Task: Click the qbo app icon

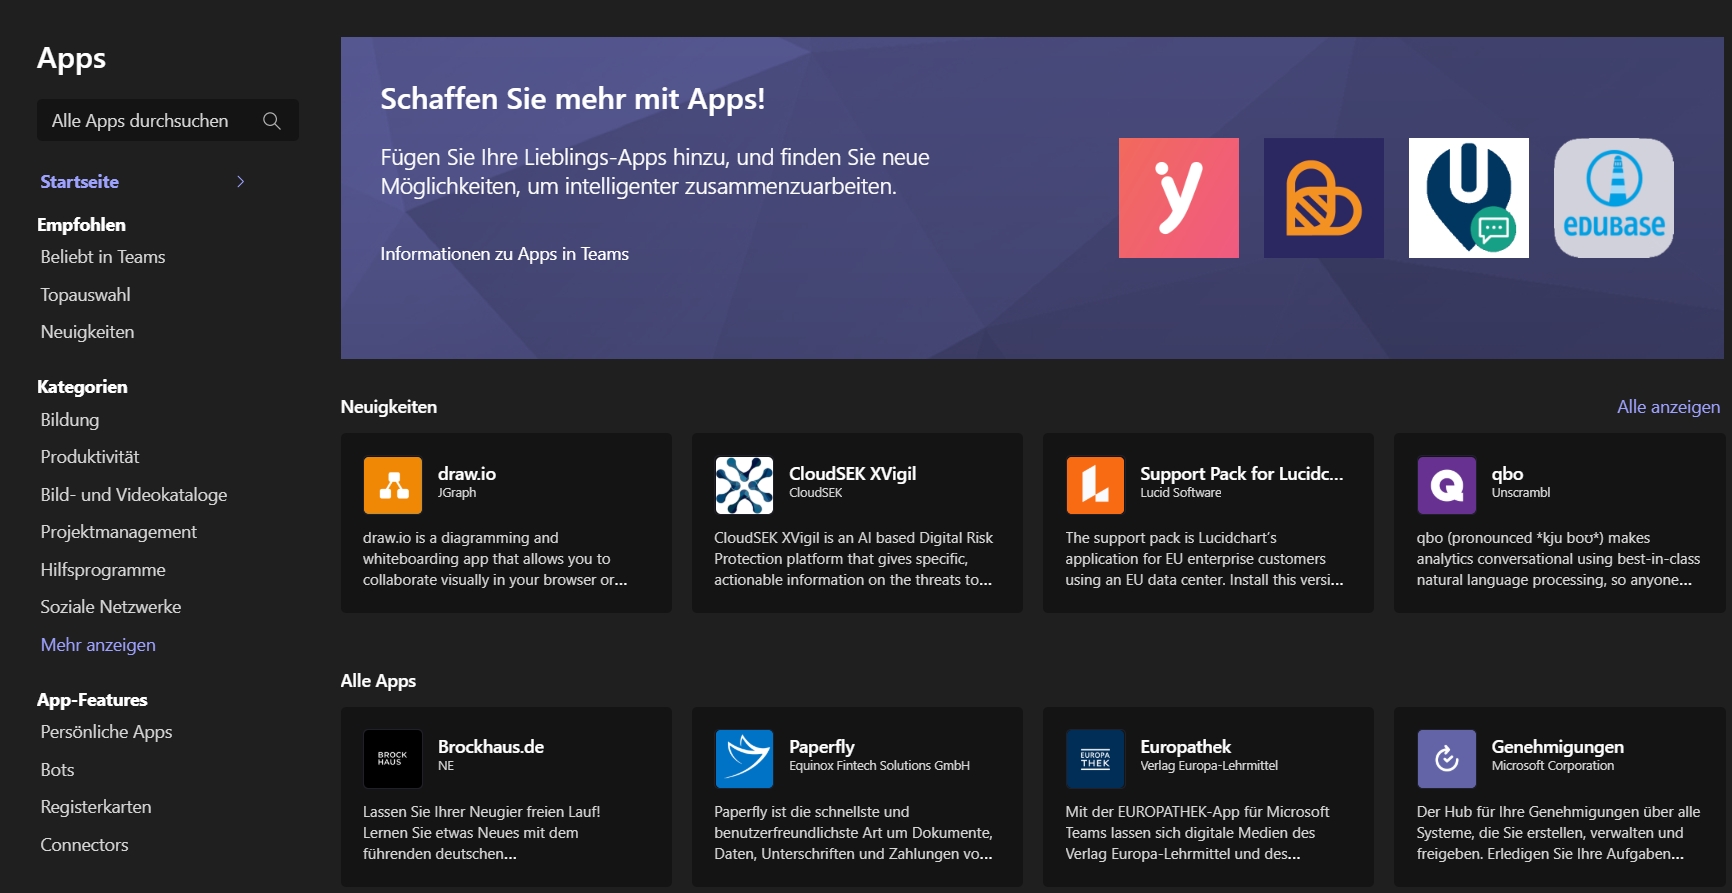Action: [1446, 485]
